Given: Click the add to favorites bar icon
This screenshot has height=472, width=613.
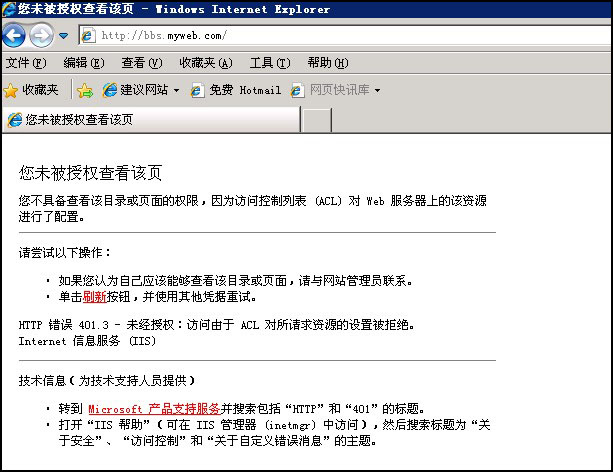Looking at the screenshot, I should click(x=85, y=90).
